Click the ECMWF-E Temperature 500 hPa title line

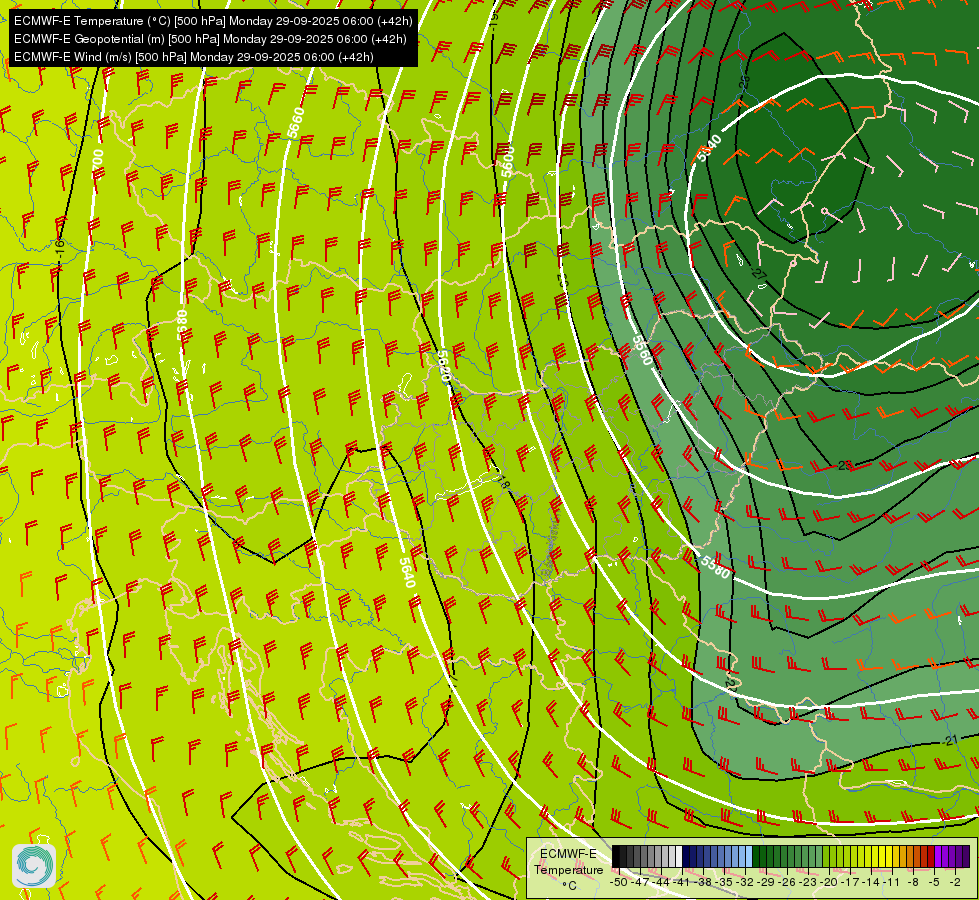pos(213,21)
